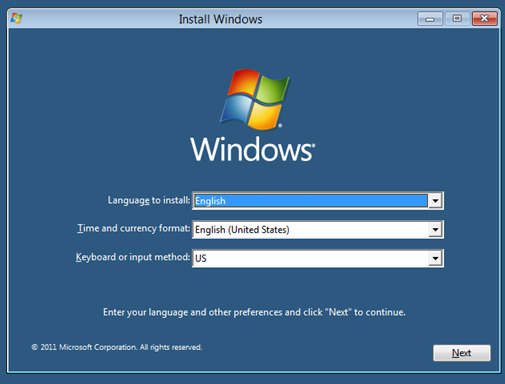
Task: Click the Language to install label
Action: [x=149, y=200]
